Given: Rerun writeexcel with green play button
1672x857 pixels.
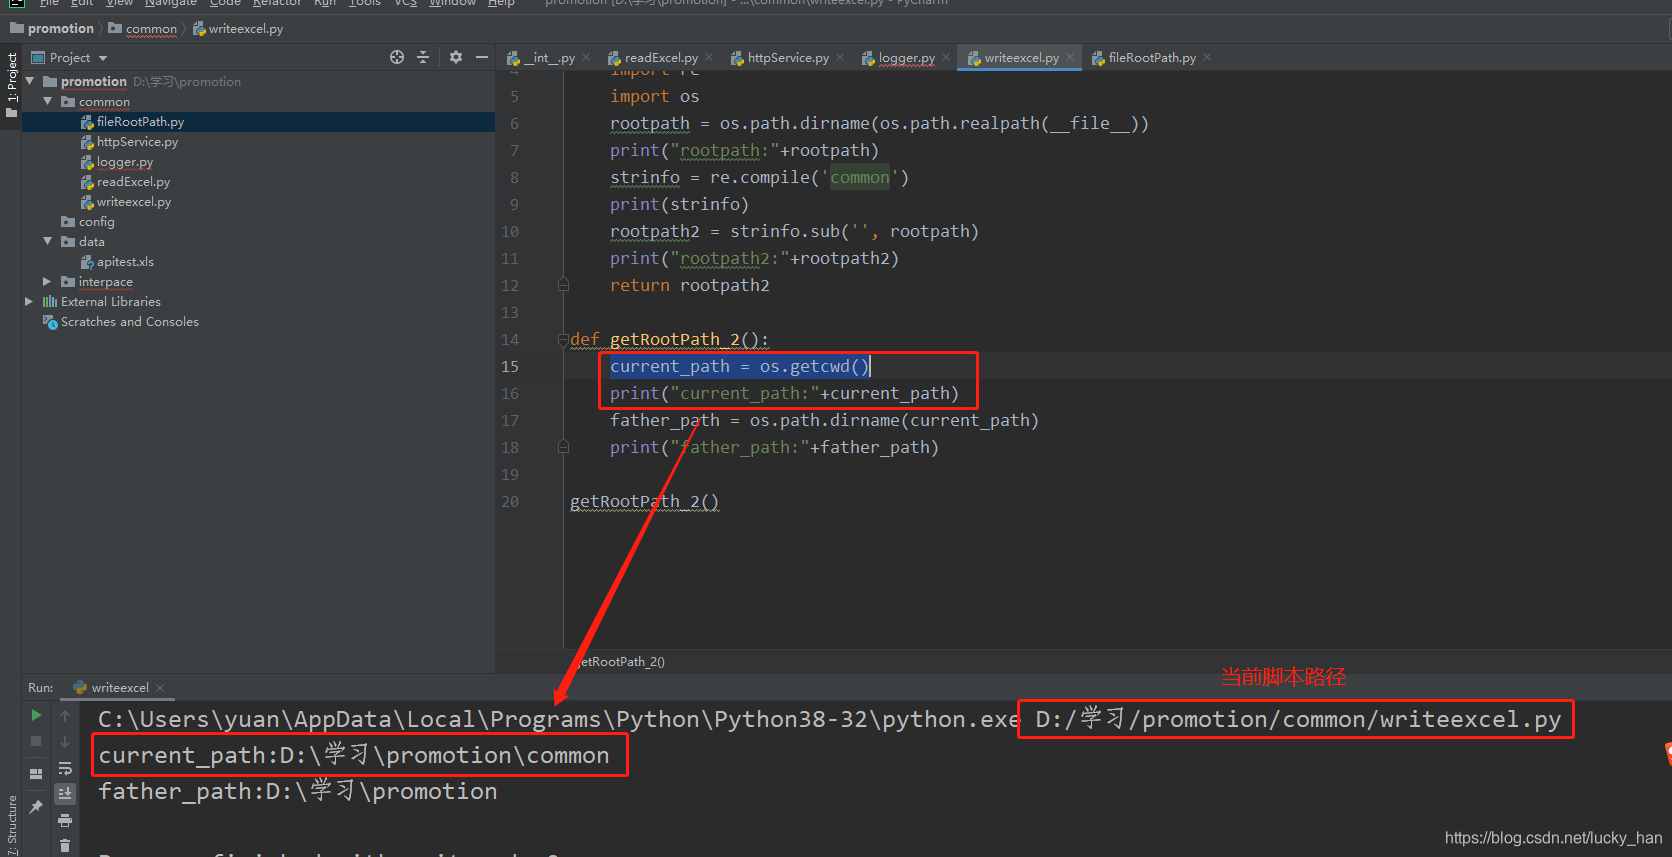Looking at the screenshot, I should 36,715.
